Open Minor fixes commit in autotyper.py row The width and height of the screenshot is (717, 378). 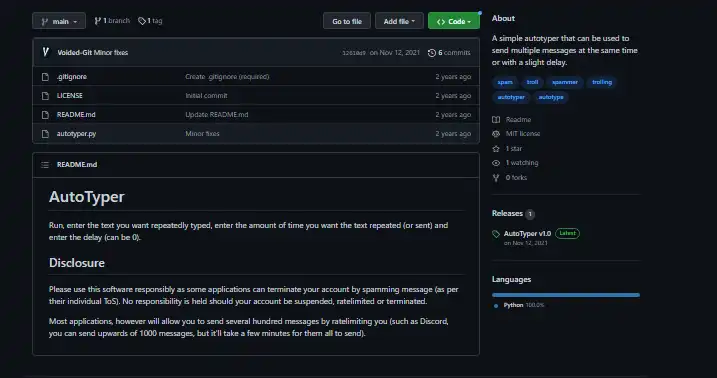coord(203,133)
